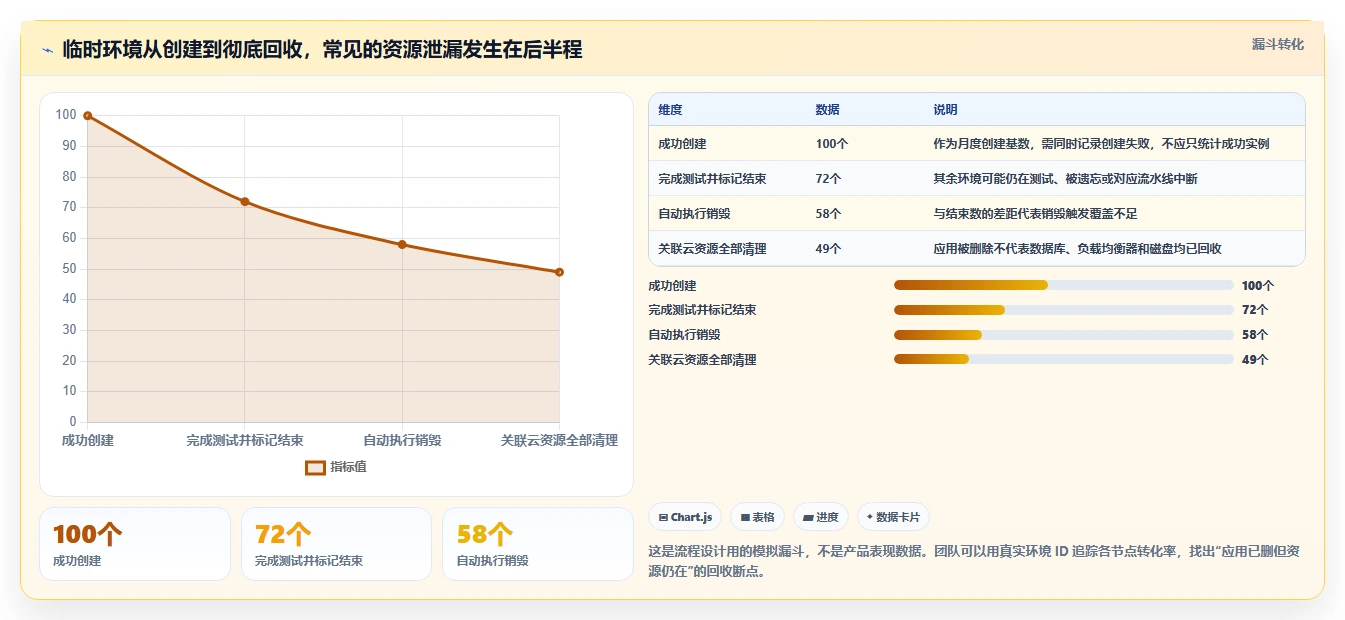Click the description starting 应用被删除不代表
This screenshot has height=620, width=1345.
(x=1077, y=249)
